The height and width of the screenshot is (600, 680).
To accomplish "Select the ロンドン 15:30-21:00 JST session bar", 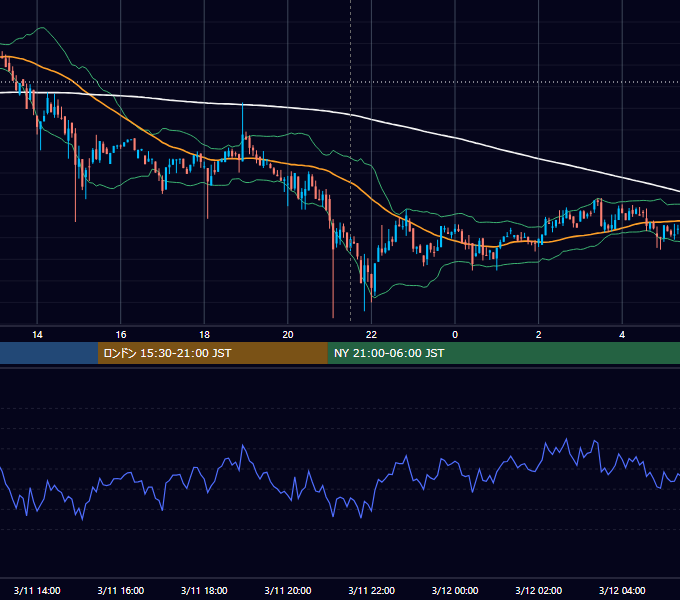I will tap(212, 353).
